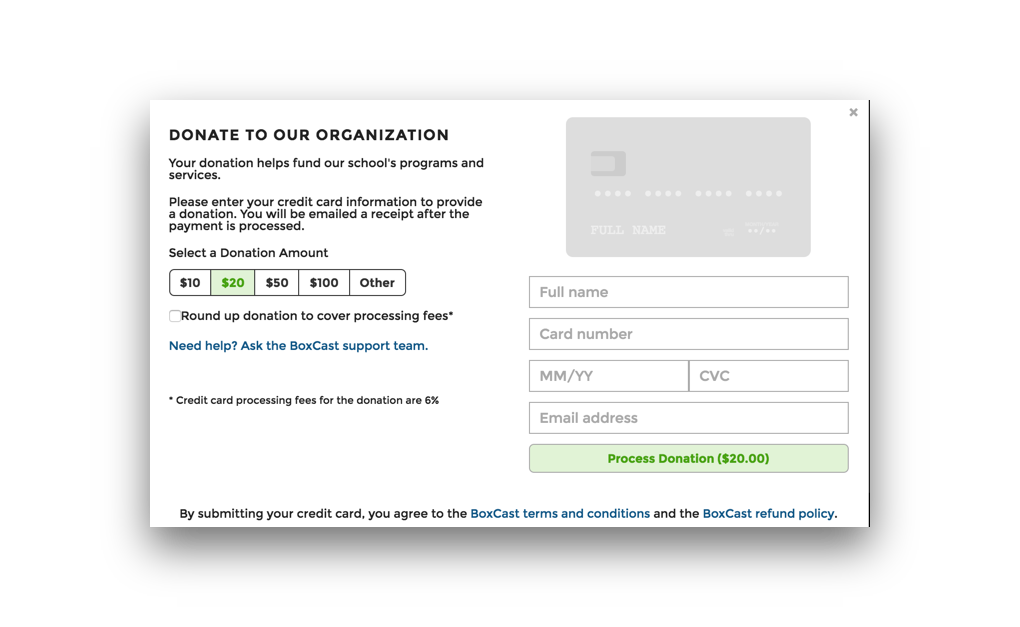Open BoxCast terms and conditions link

pyautogui.click(x=560, y=513)
